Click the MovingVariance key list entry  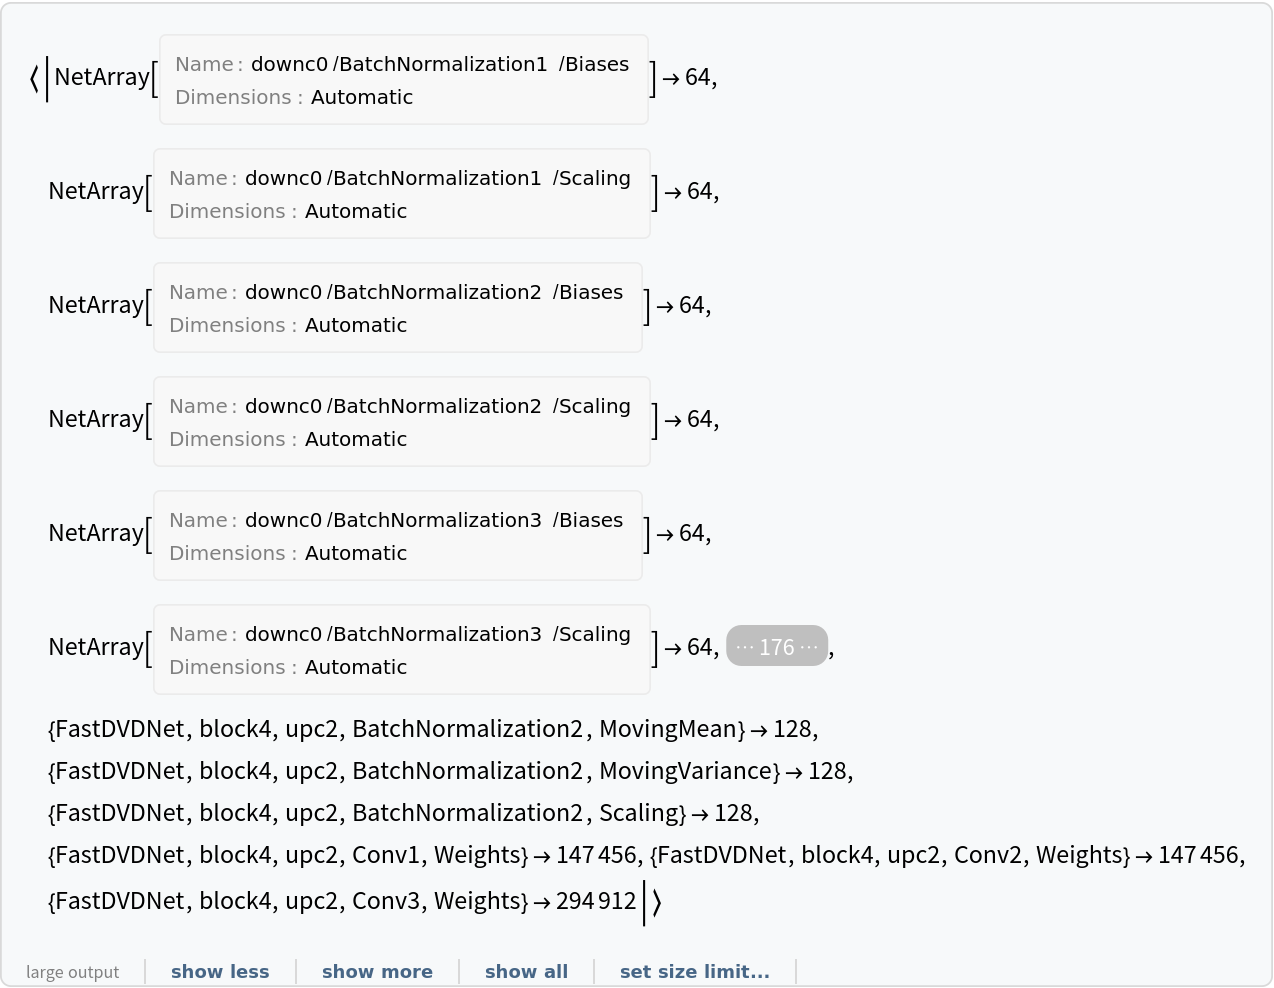pos(414,771)
